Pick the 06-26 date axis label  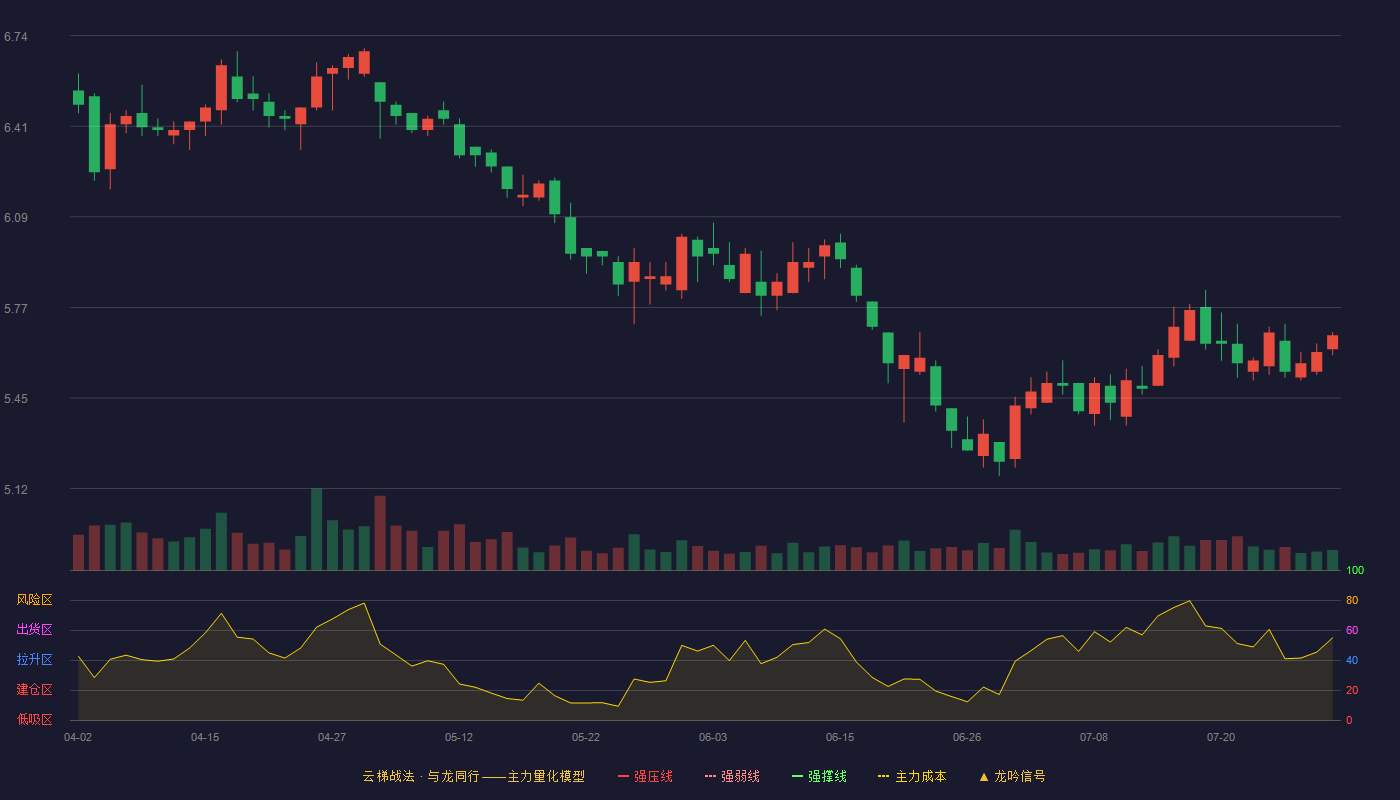pyautogui.click(x=967, y=737)
